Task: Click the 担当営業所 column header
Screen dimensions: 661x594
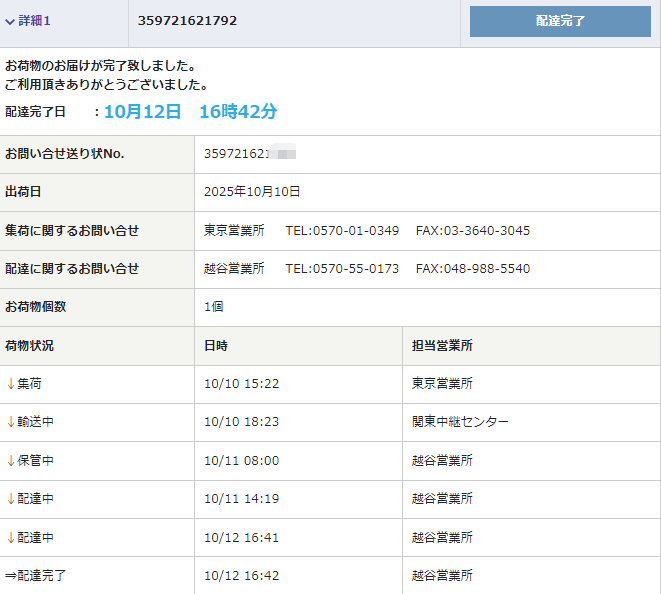Action: [442, 346]
